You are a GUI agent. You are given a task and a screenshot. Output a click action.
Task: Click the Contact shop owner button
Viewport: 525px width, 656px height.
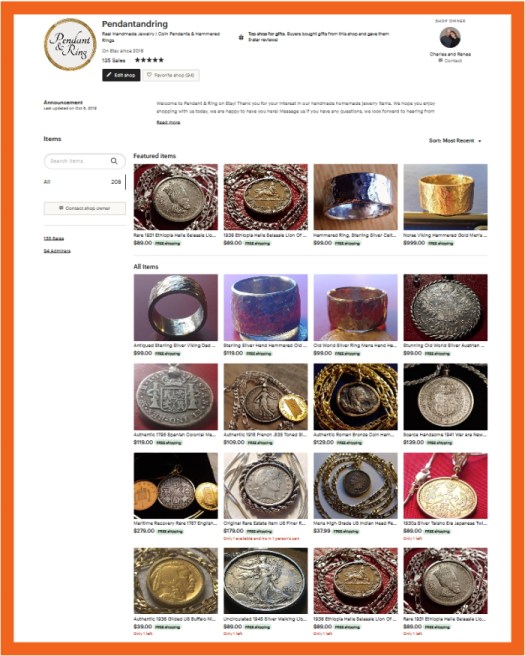(x=85, y=208)
